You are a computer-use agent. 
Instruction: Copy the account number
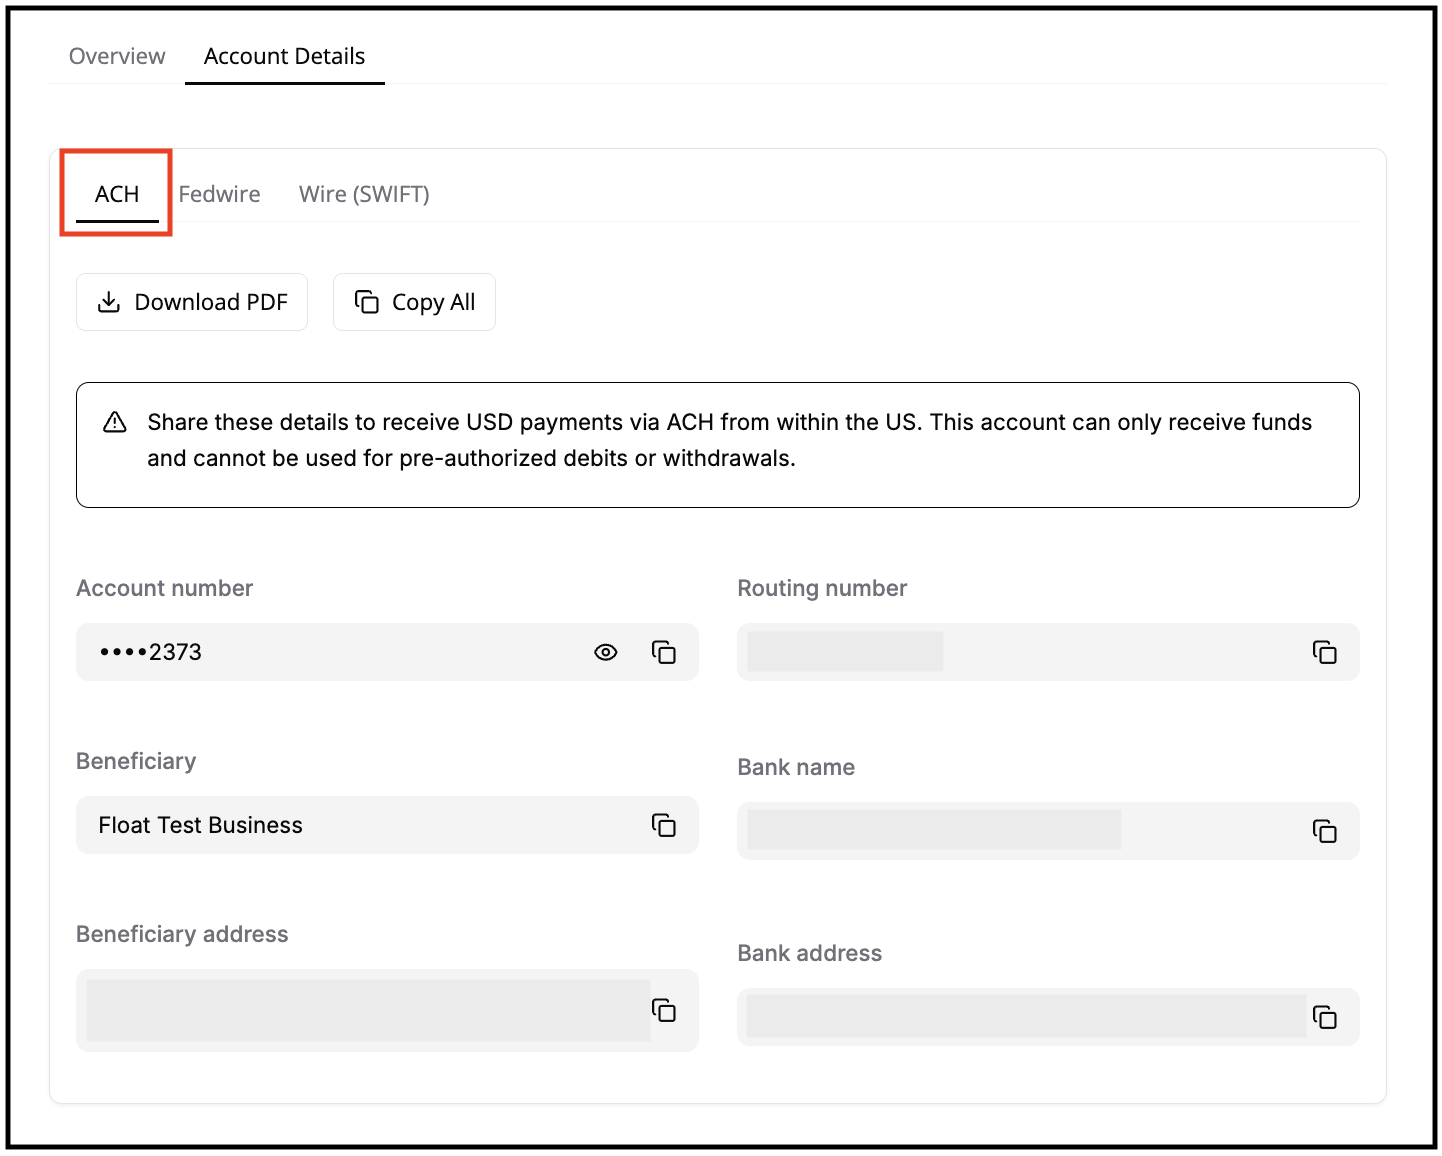pyautogui.click(x=664, y=652)
